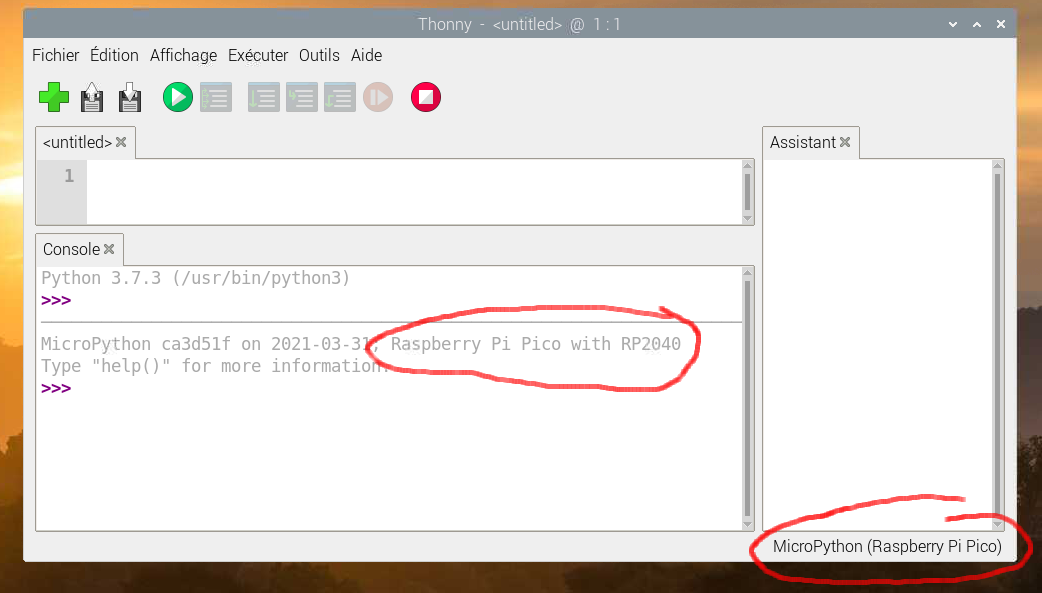Screen dimensions: 1042x593
Task: Click the Step over toolbar icon
Action: [264, 97]
